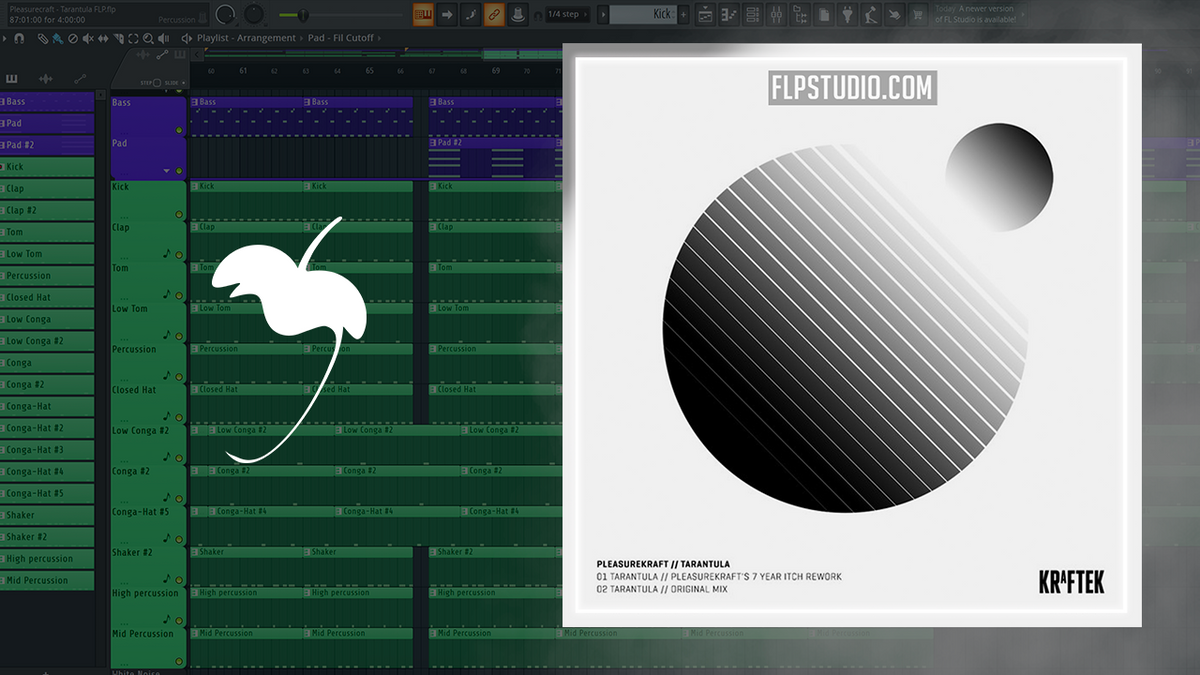Toggle the metronome on
This screenshot has height=675, width=1200.
pos(517,14)
